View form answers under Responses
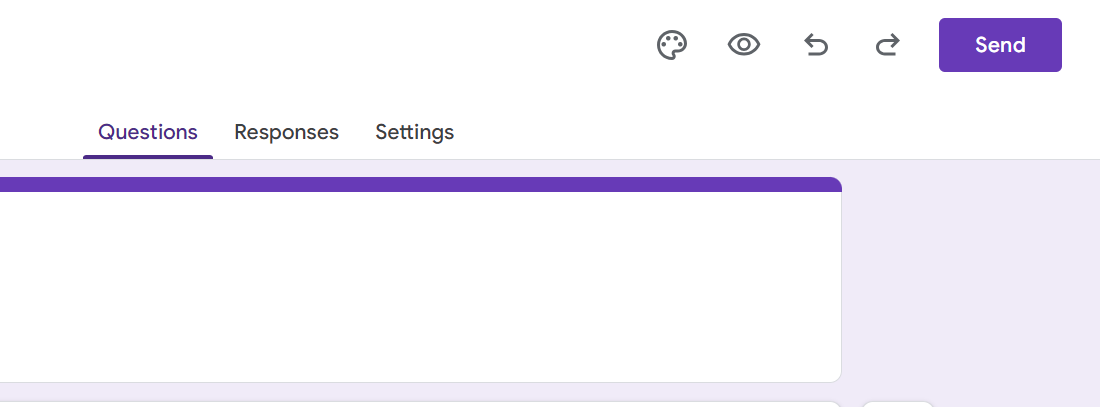Viewport: 1100px width, 407px height. pyautogui.click(x=286, y=132)
